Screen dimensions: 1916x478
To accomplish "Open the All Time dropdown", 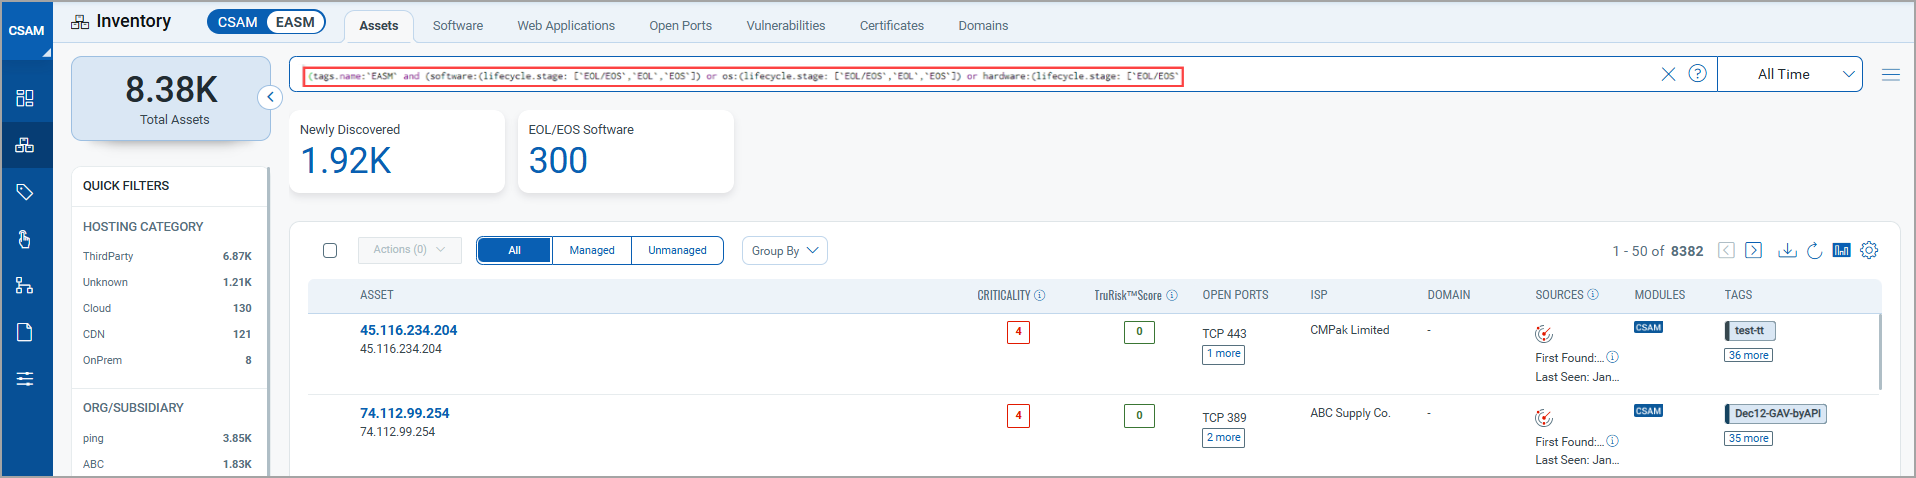I will (1790, 74).
